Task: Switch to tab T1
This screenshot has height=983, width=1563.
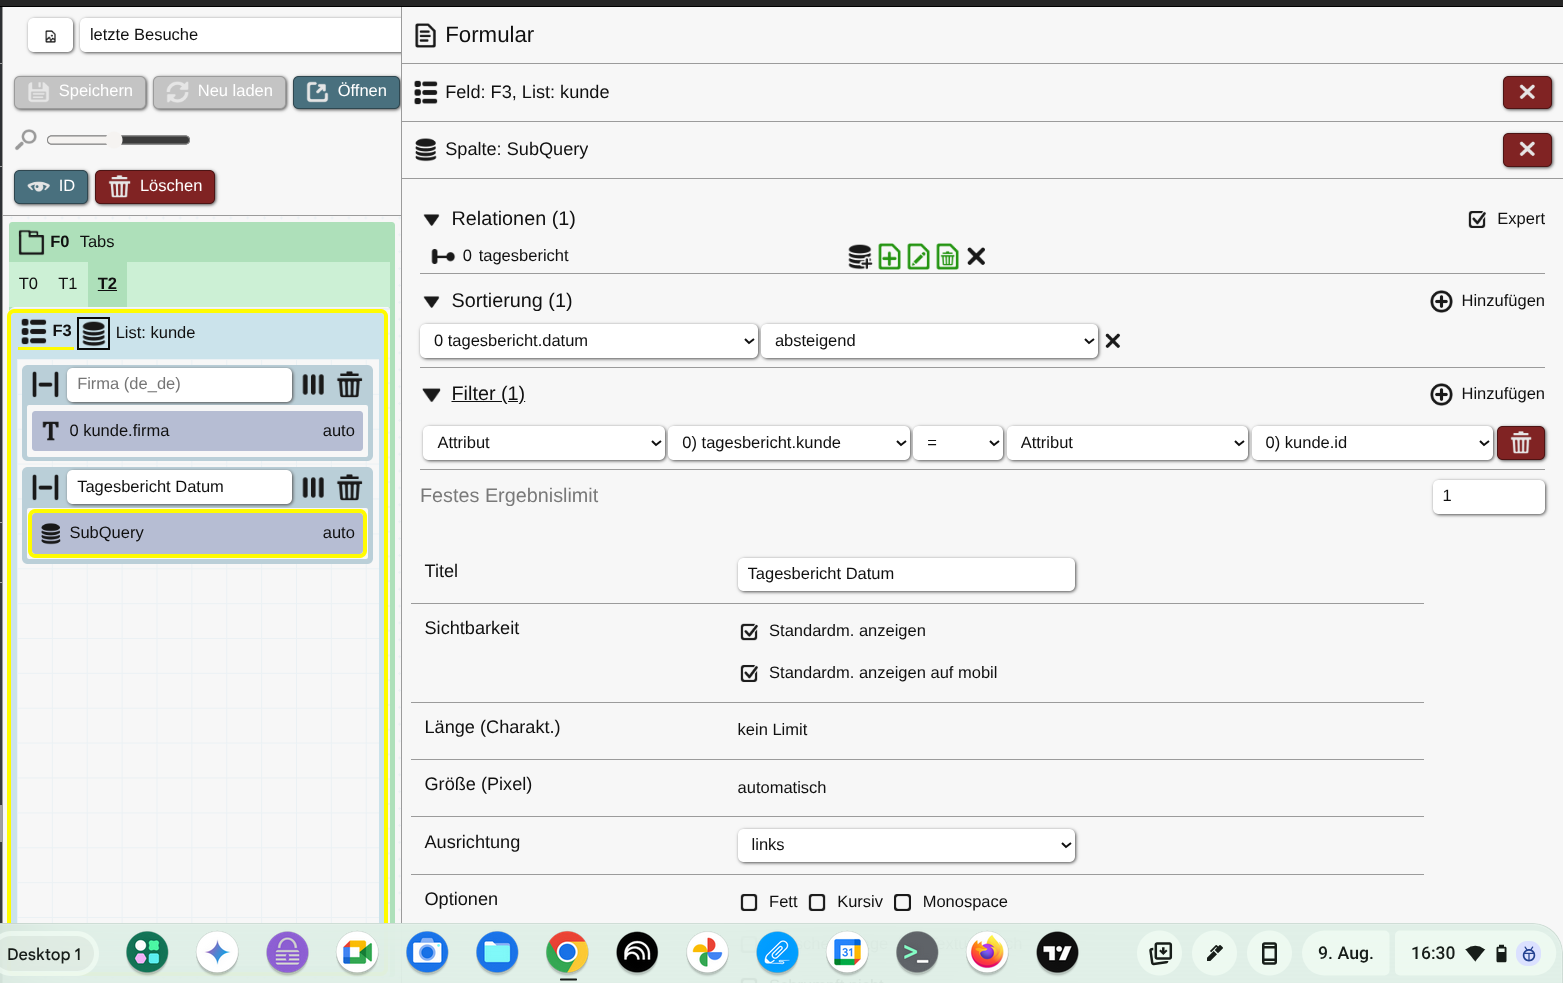Action: (67, 284)
